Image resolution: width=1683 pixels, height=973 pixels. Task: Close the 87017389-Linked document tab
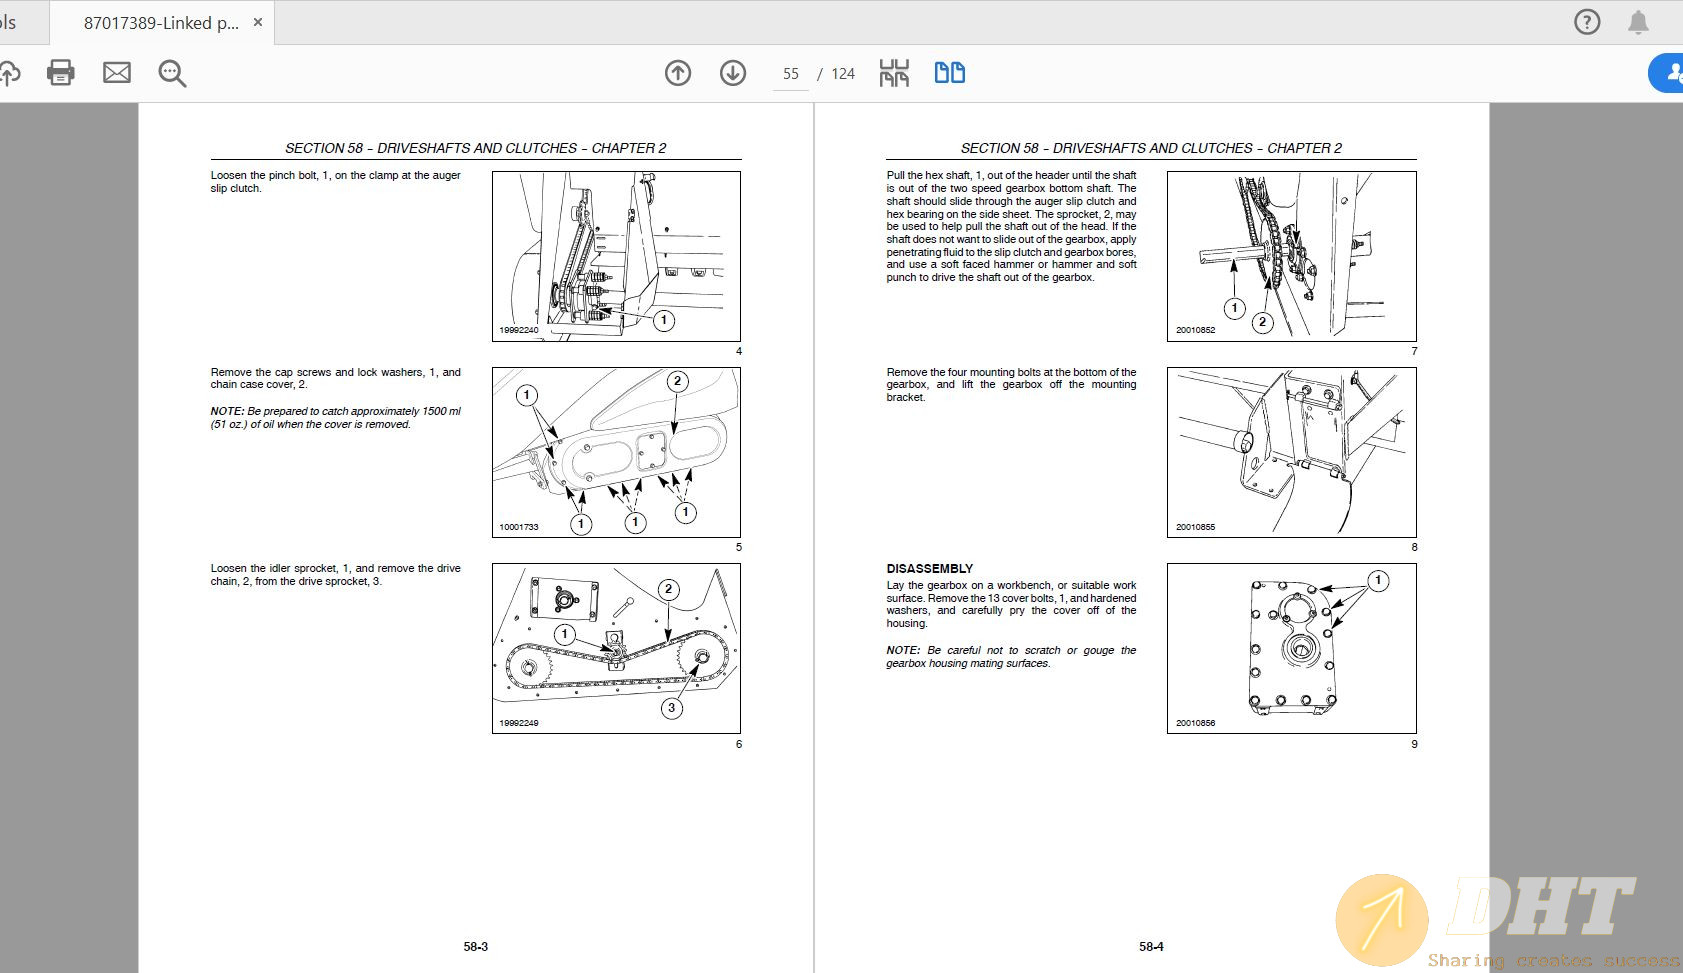(x=258, y=22)
